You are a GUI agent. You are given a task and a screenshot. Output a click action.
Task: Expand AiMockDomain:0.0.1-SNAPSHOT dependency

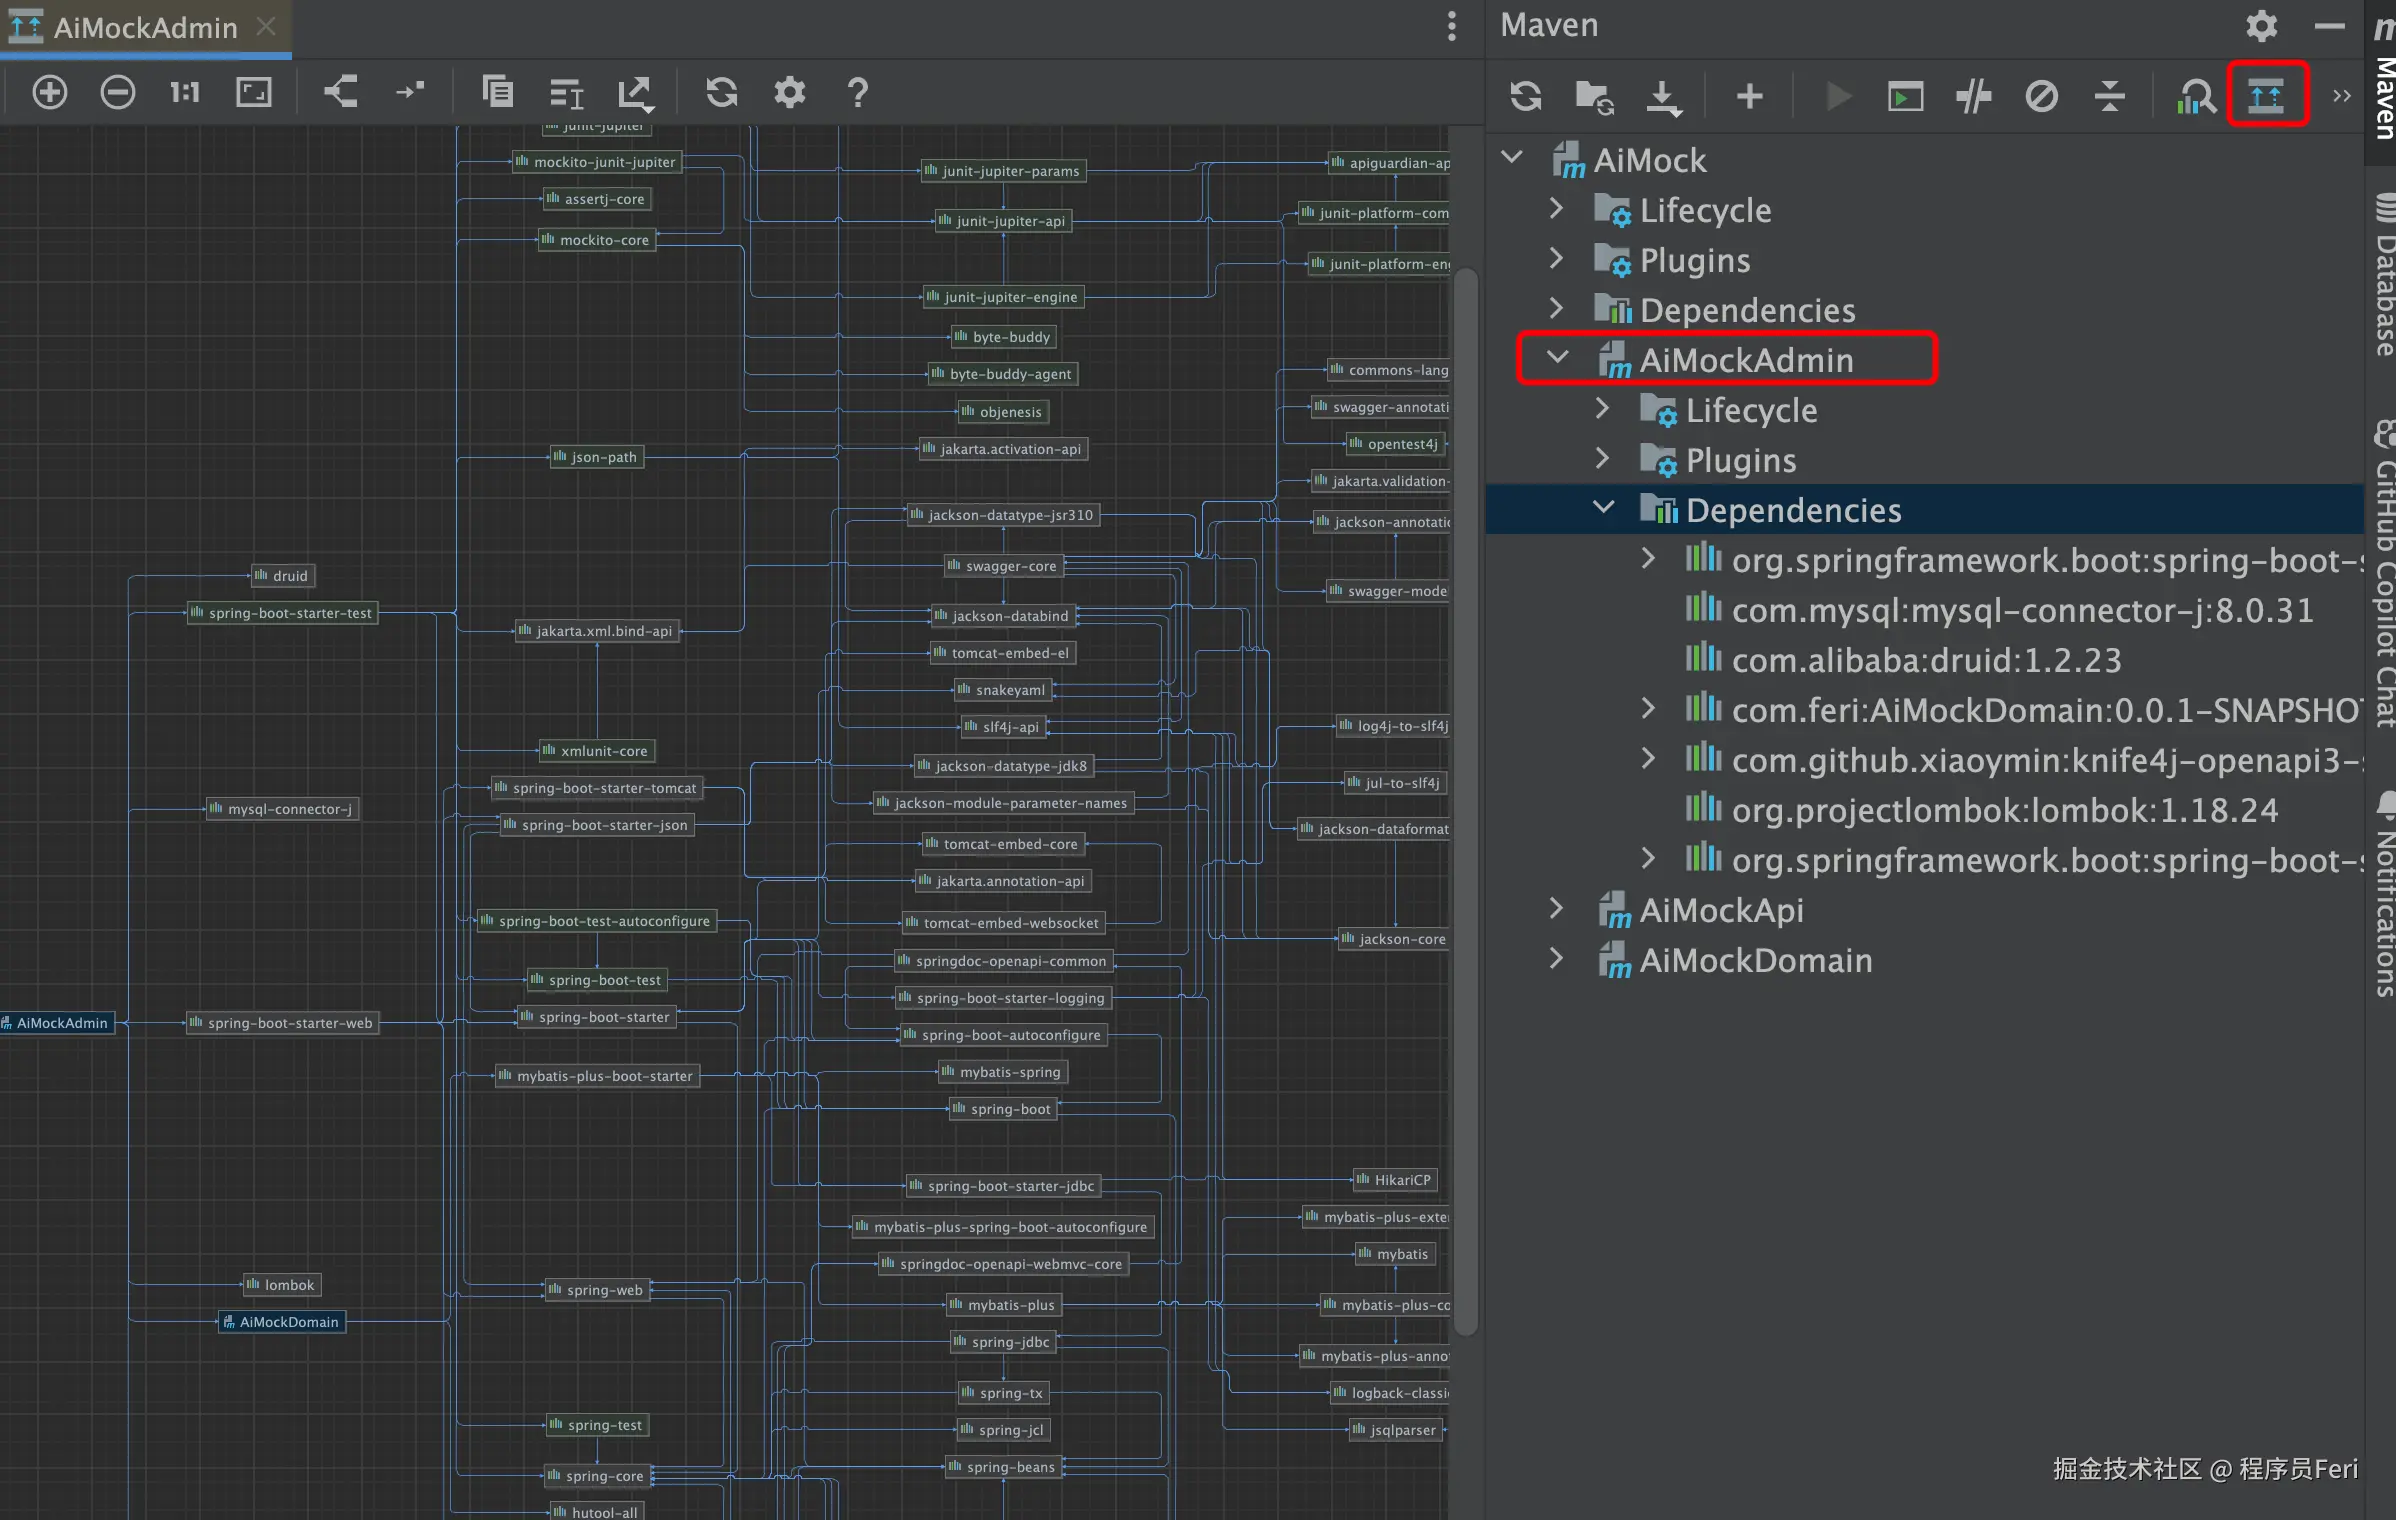(x=1648, y=709)
